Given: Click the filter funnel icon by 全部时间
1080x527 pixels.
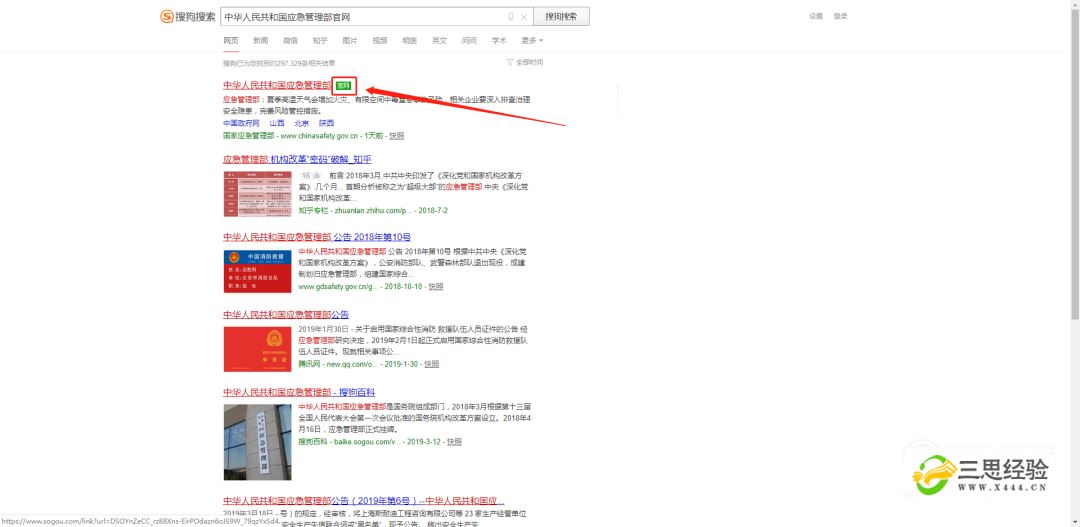Looking at the screenshot, I should (x=510, y=62).
